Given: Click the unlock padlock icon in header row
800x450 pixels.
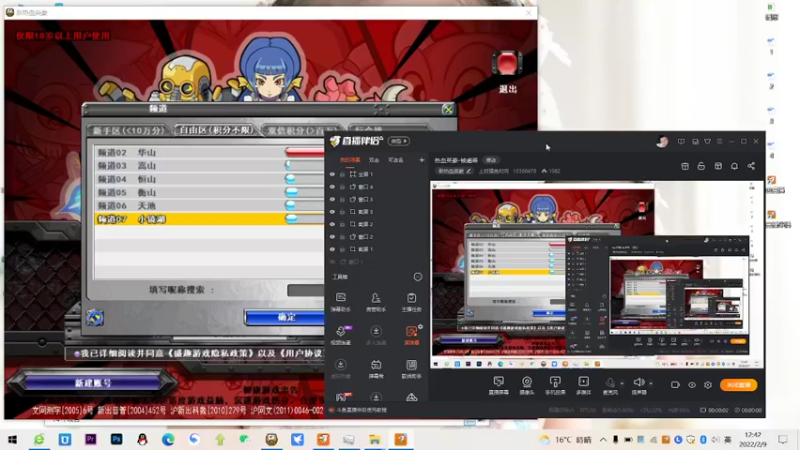Looking at the screenshot, I should pos(701,166).
